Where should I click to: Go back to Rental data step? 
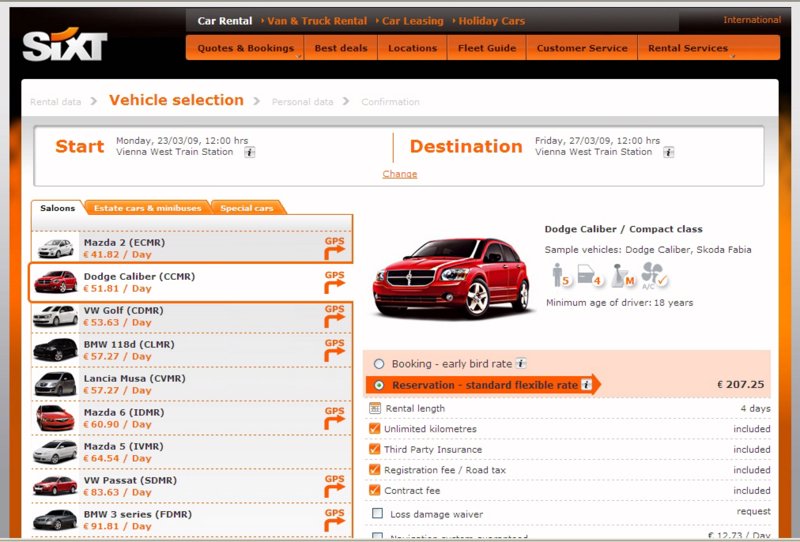(56, 102)
